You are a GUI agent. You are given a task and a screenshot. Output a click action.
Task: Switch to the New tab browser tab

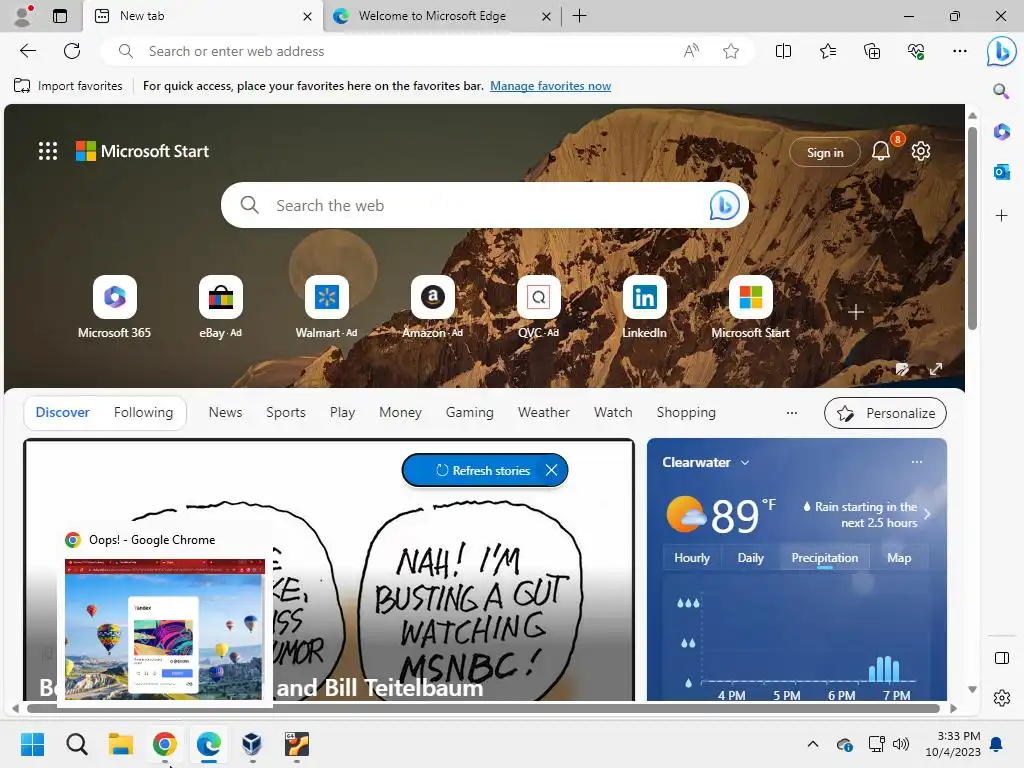point(202,16)
